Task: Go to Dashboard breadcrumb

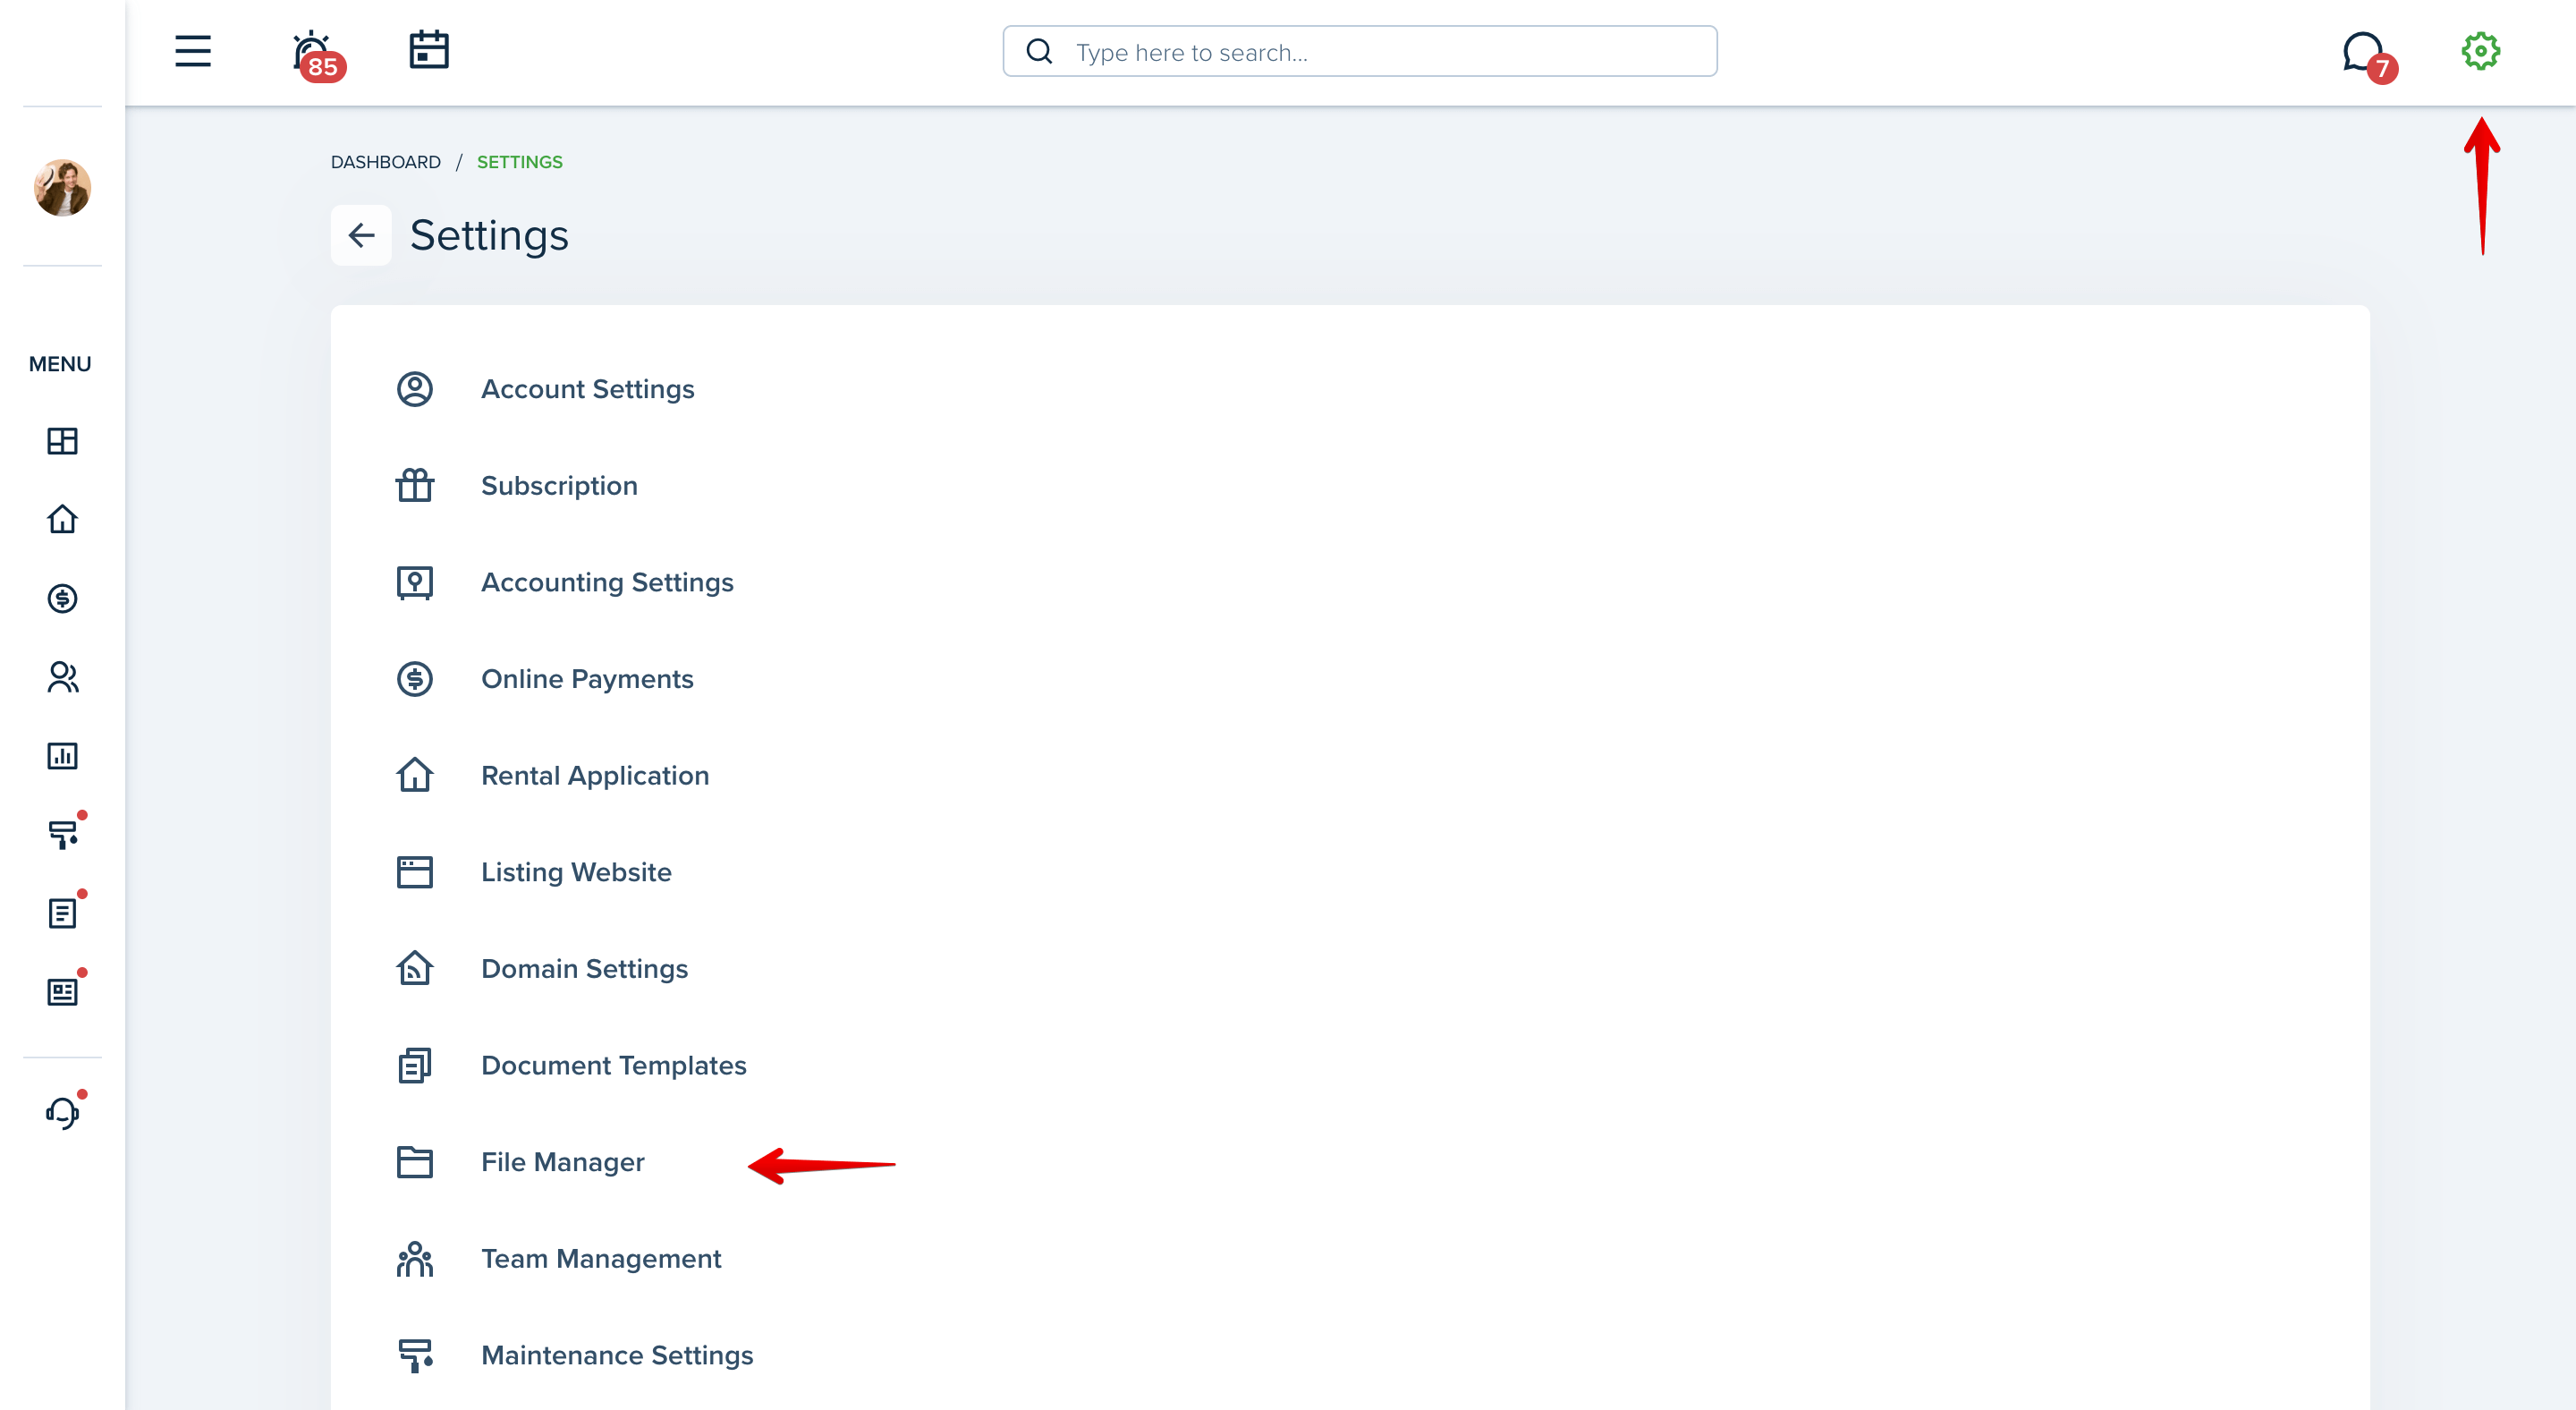Action: (x=386, y=162)
